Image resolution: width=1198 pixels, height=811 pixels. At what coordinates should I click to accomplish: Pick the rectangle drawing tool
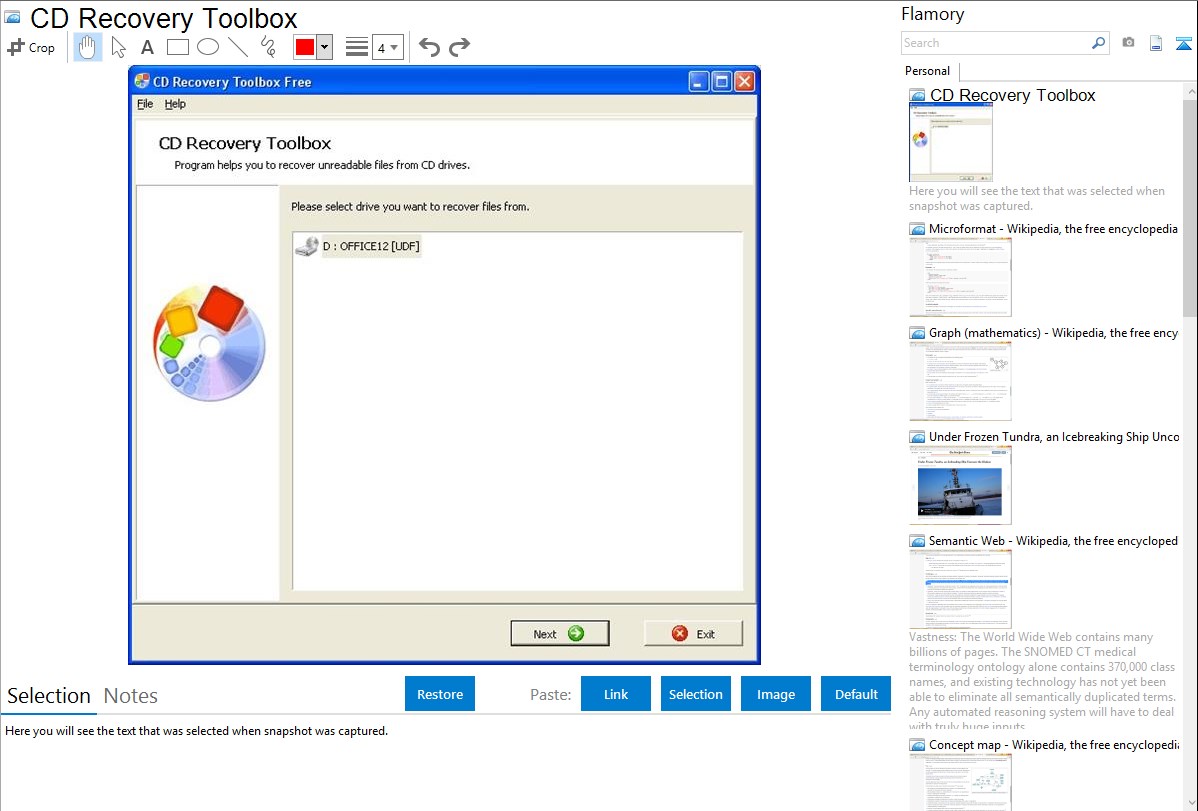point(178,47)
